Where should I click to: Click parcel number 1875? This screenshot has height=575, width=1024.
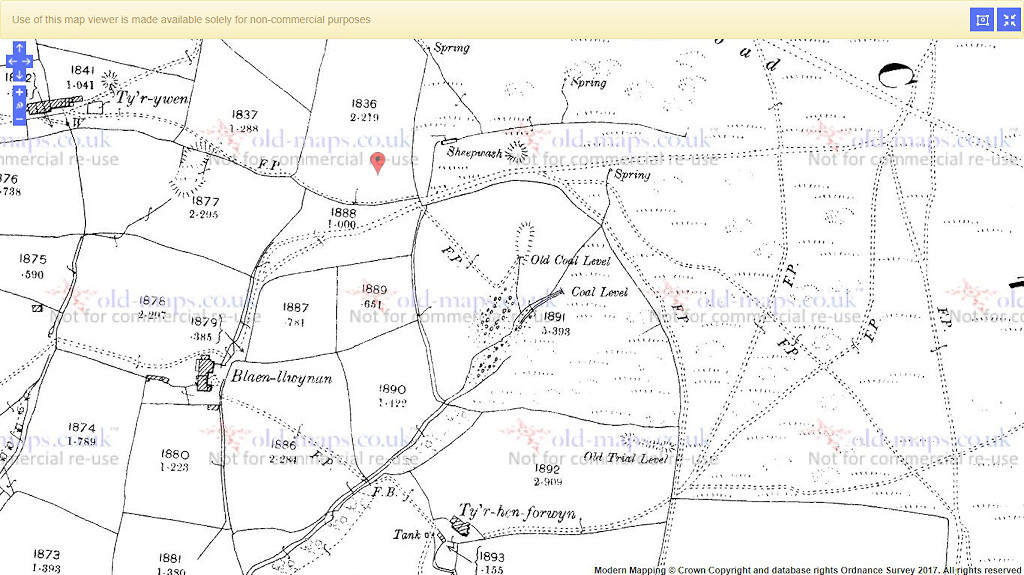(33, 259)
